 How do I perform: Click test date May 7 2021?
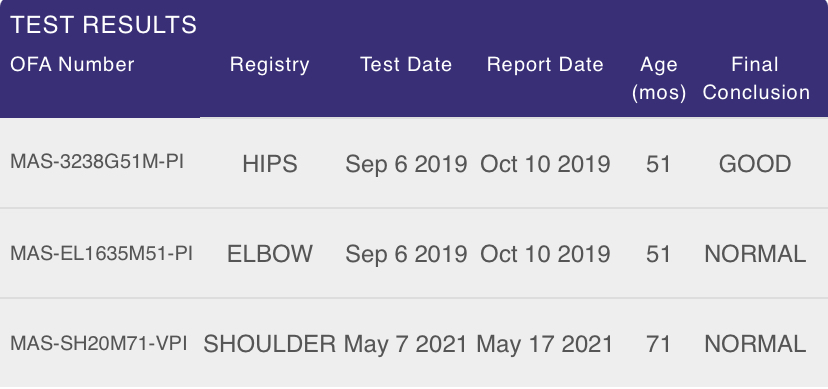point(406,344)
